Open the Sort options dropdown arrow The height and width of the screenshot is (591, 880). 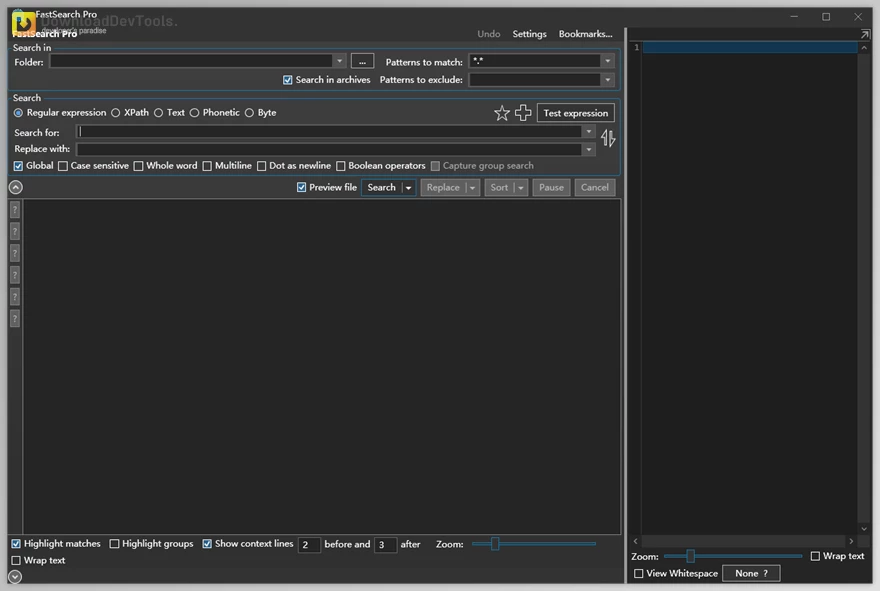pos(521,187)
